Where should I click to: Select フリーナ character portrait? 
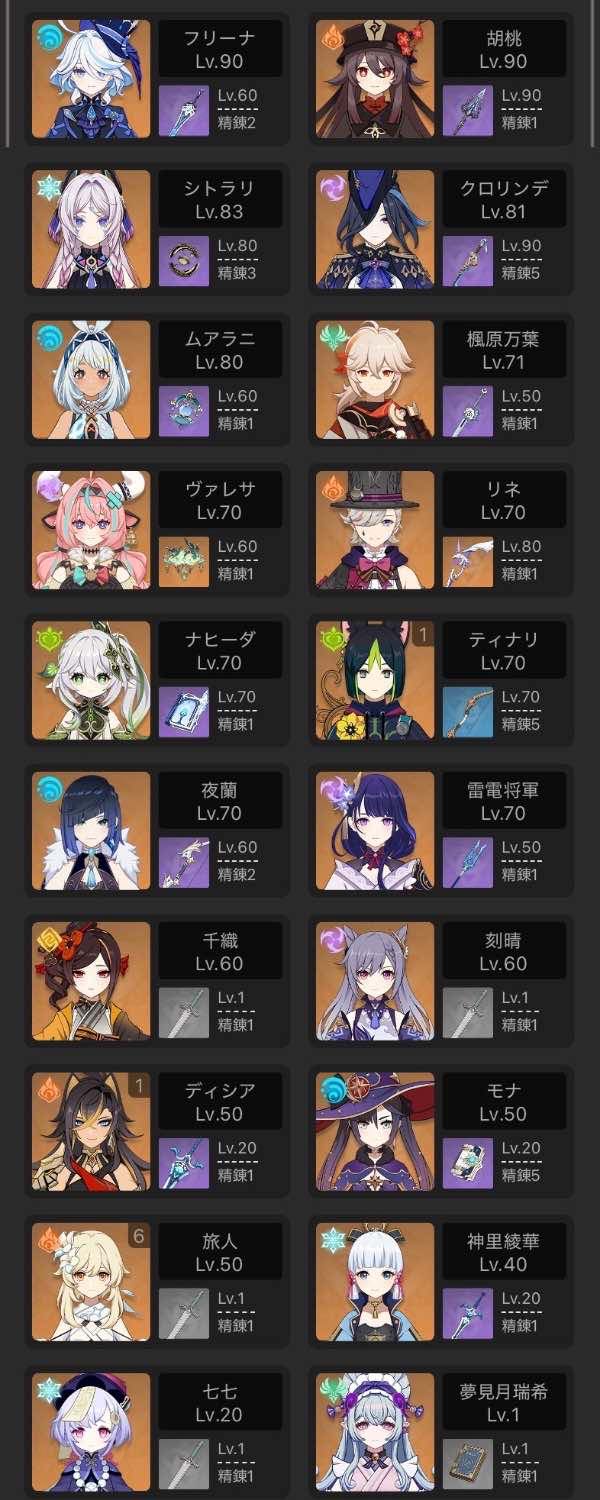tap(91, 79)
